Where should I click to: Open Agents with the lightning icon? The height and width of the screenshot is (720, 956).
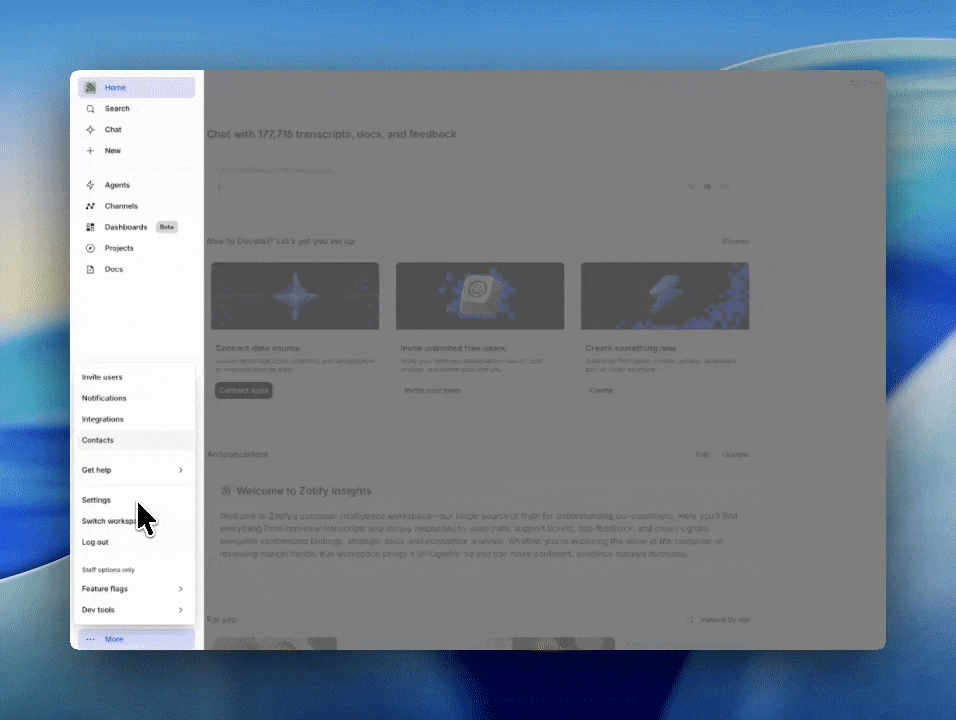(x=90, y=185)
